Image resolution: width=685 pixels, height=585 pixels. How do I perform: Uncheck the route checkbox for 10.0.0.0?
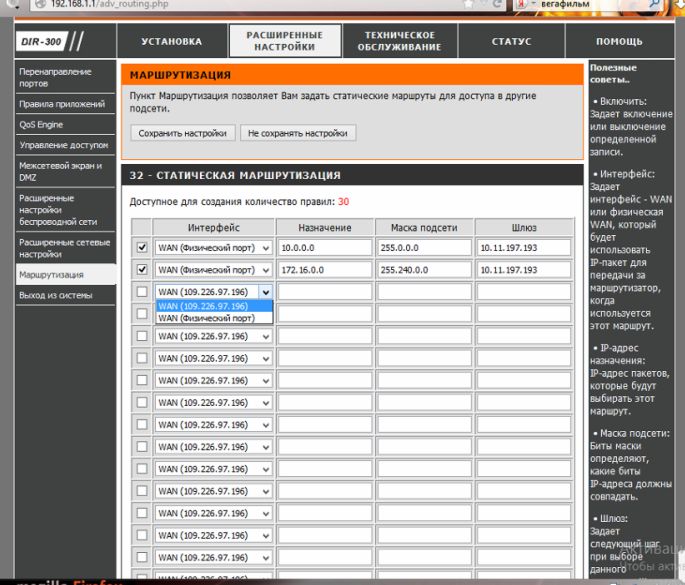click(141, 247)
